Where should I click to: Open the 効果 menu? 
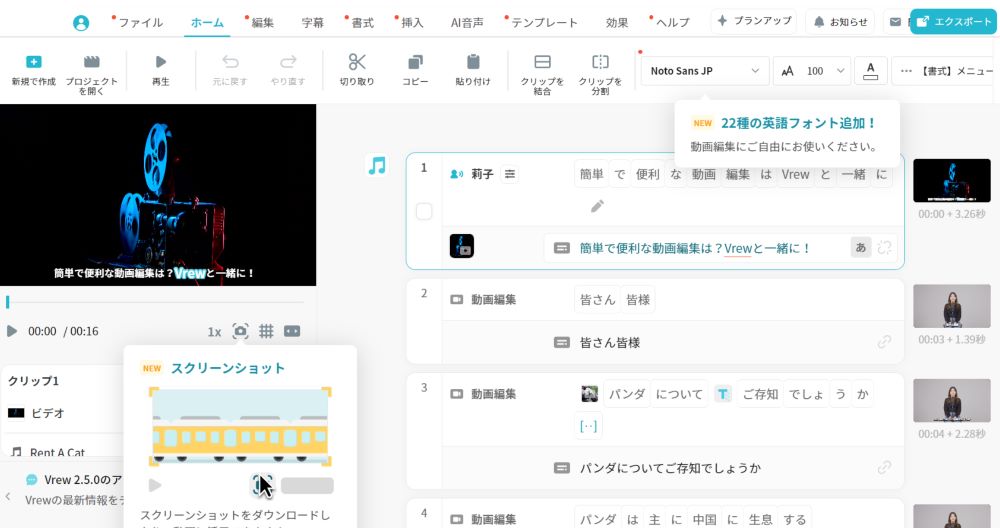[x=617, y=22]
